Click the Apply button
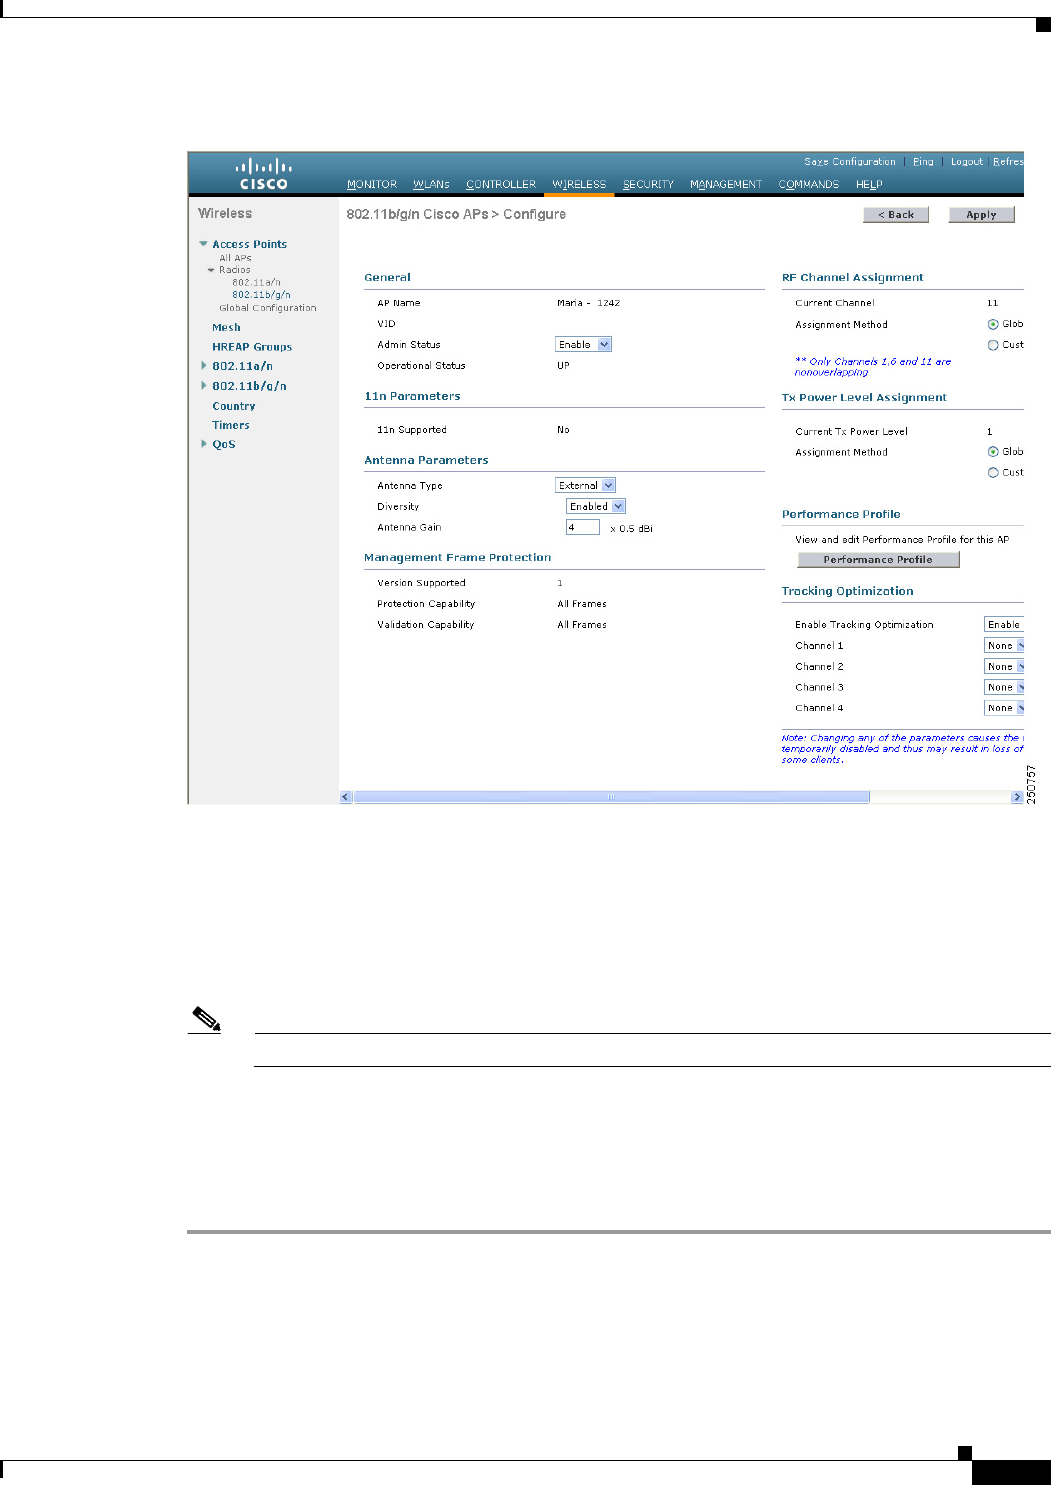1052x1485 pixels. [x=981, y=215]
